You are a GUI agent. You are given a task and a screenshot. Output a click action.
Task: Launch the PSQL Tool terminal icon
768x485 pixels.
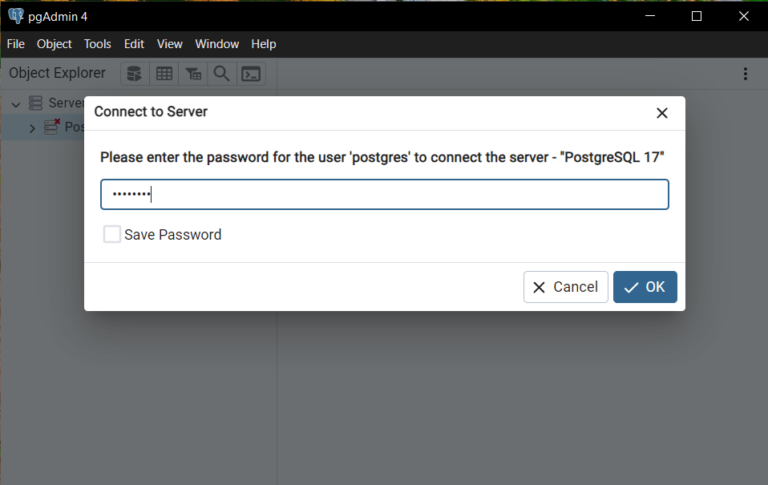click(x=251, y=74)
